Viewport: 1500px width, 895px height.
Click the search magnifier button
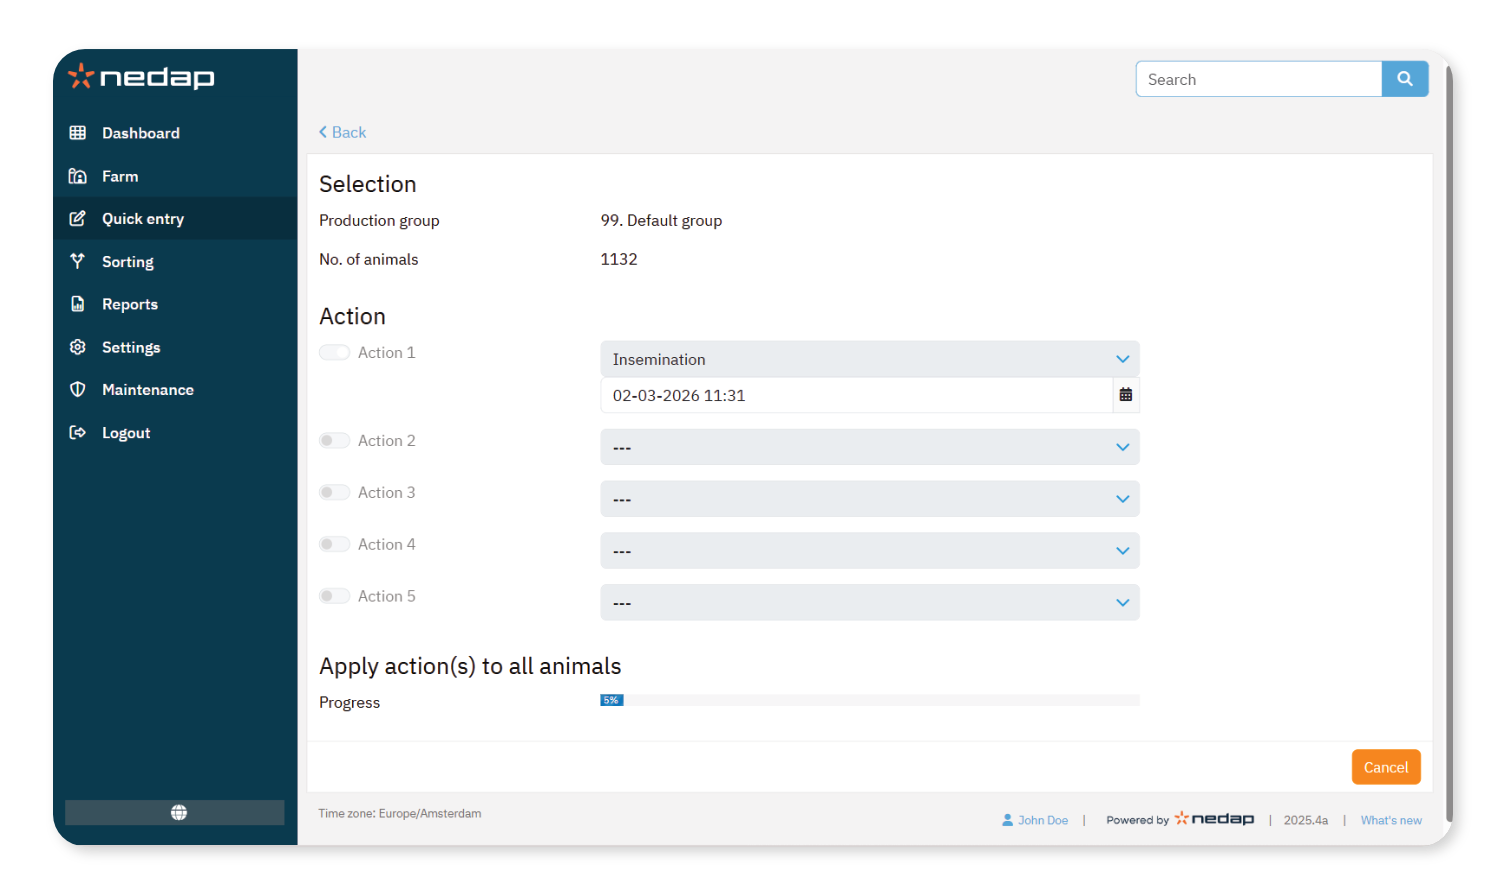pyautogui.click(x=1404, y=79)
